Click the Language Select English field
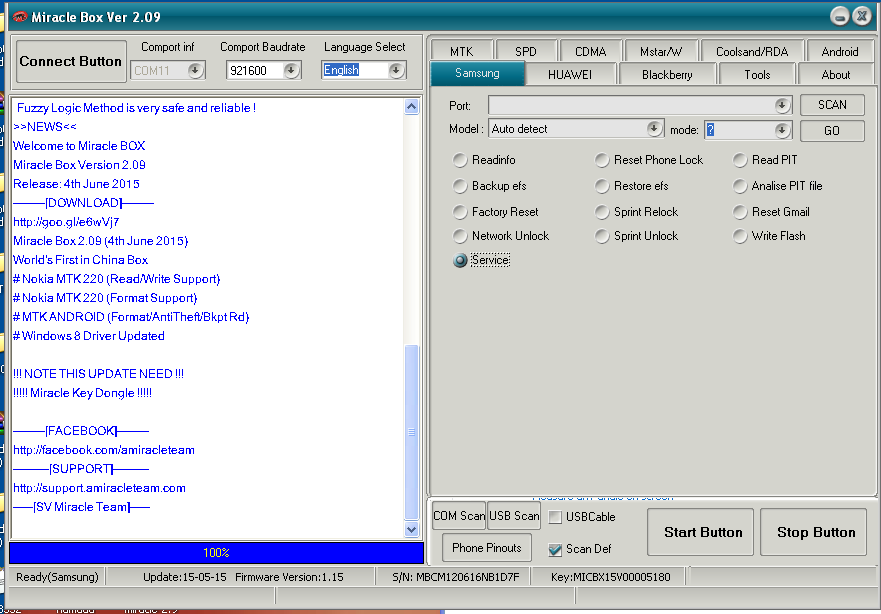881x614 pixels. coord(355,70)
